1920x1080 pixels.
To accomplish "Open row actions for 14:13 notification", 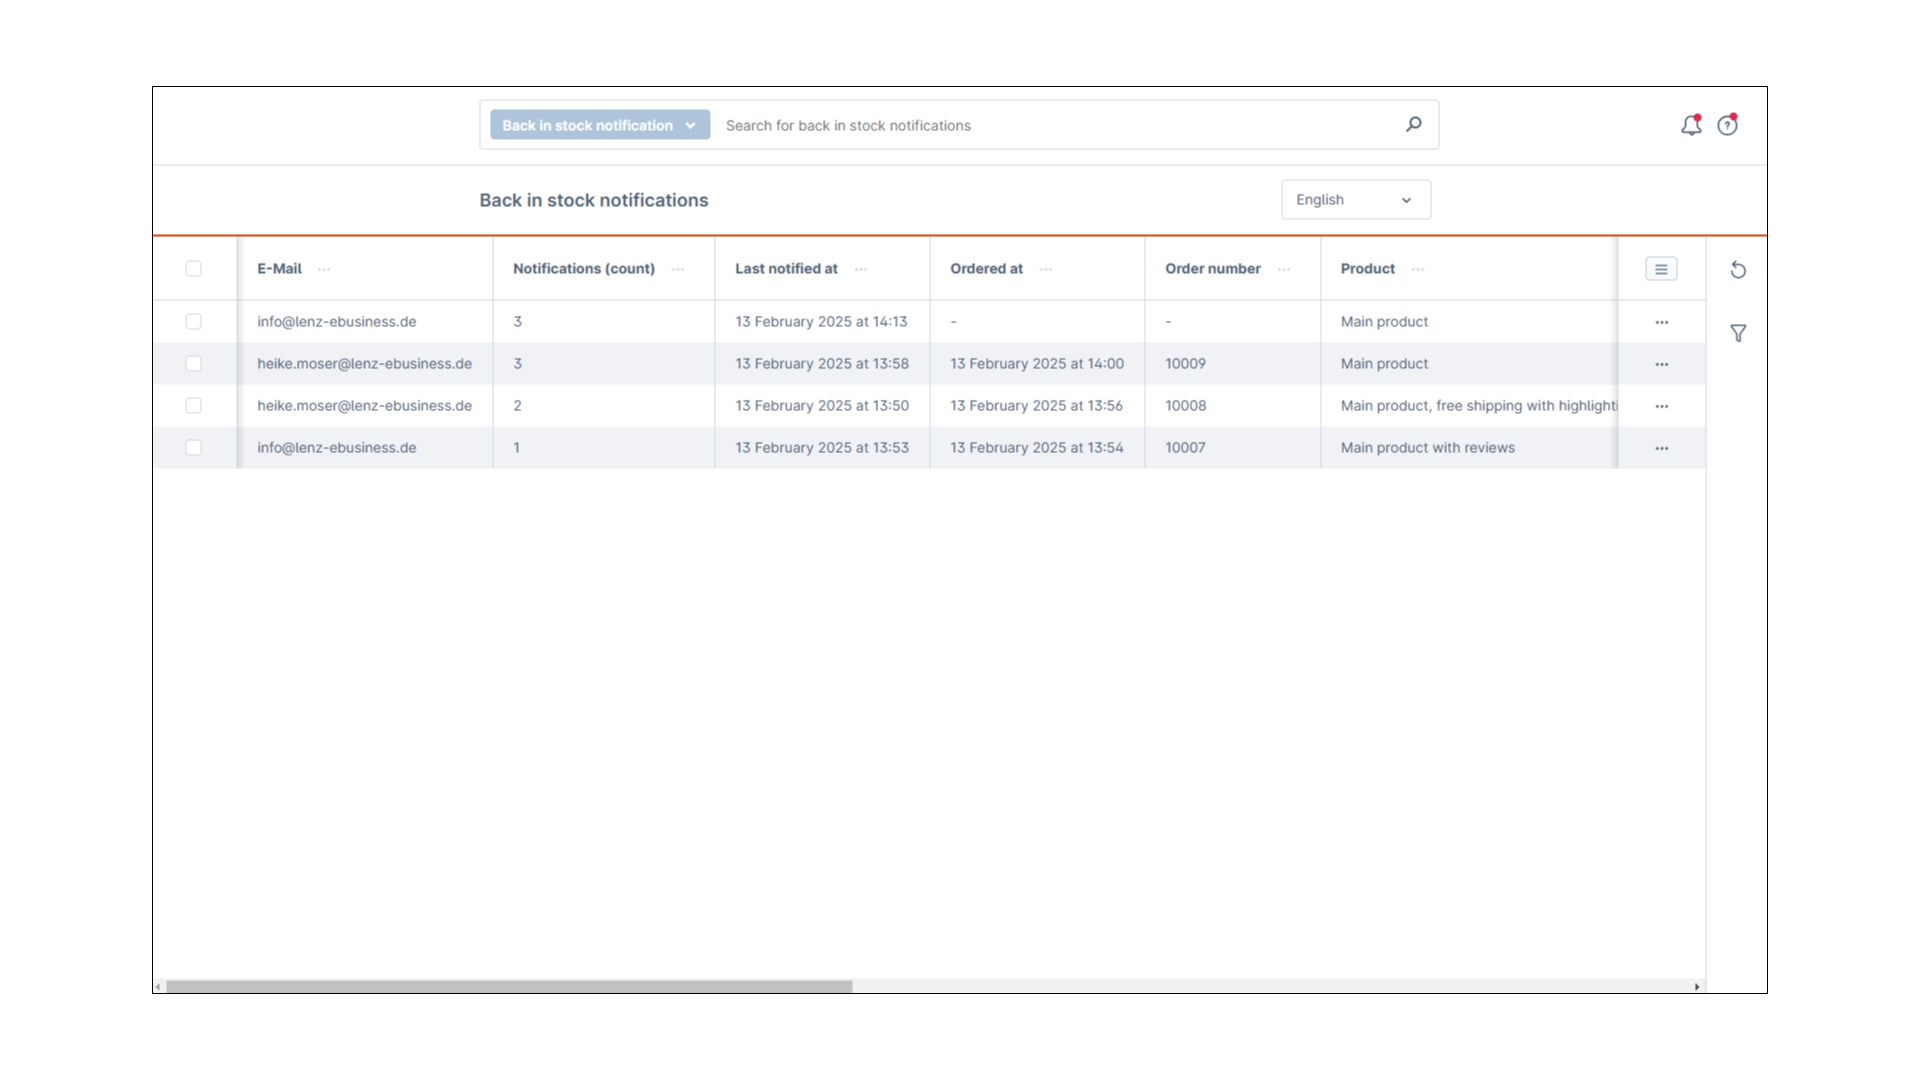I will pos(1661,322).
